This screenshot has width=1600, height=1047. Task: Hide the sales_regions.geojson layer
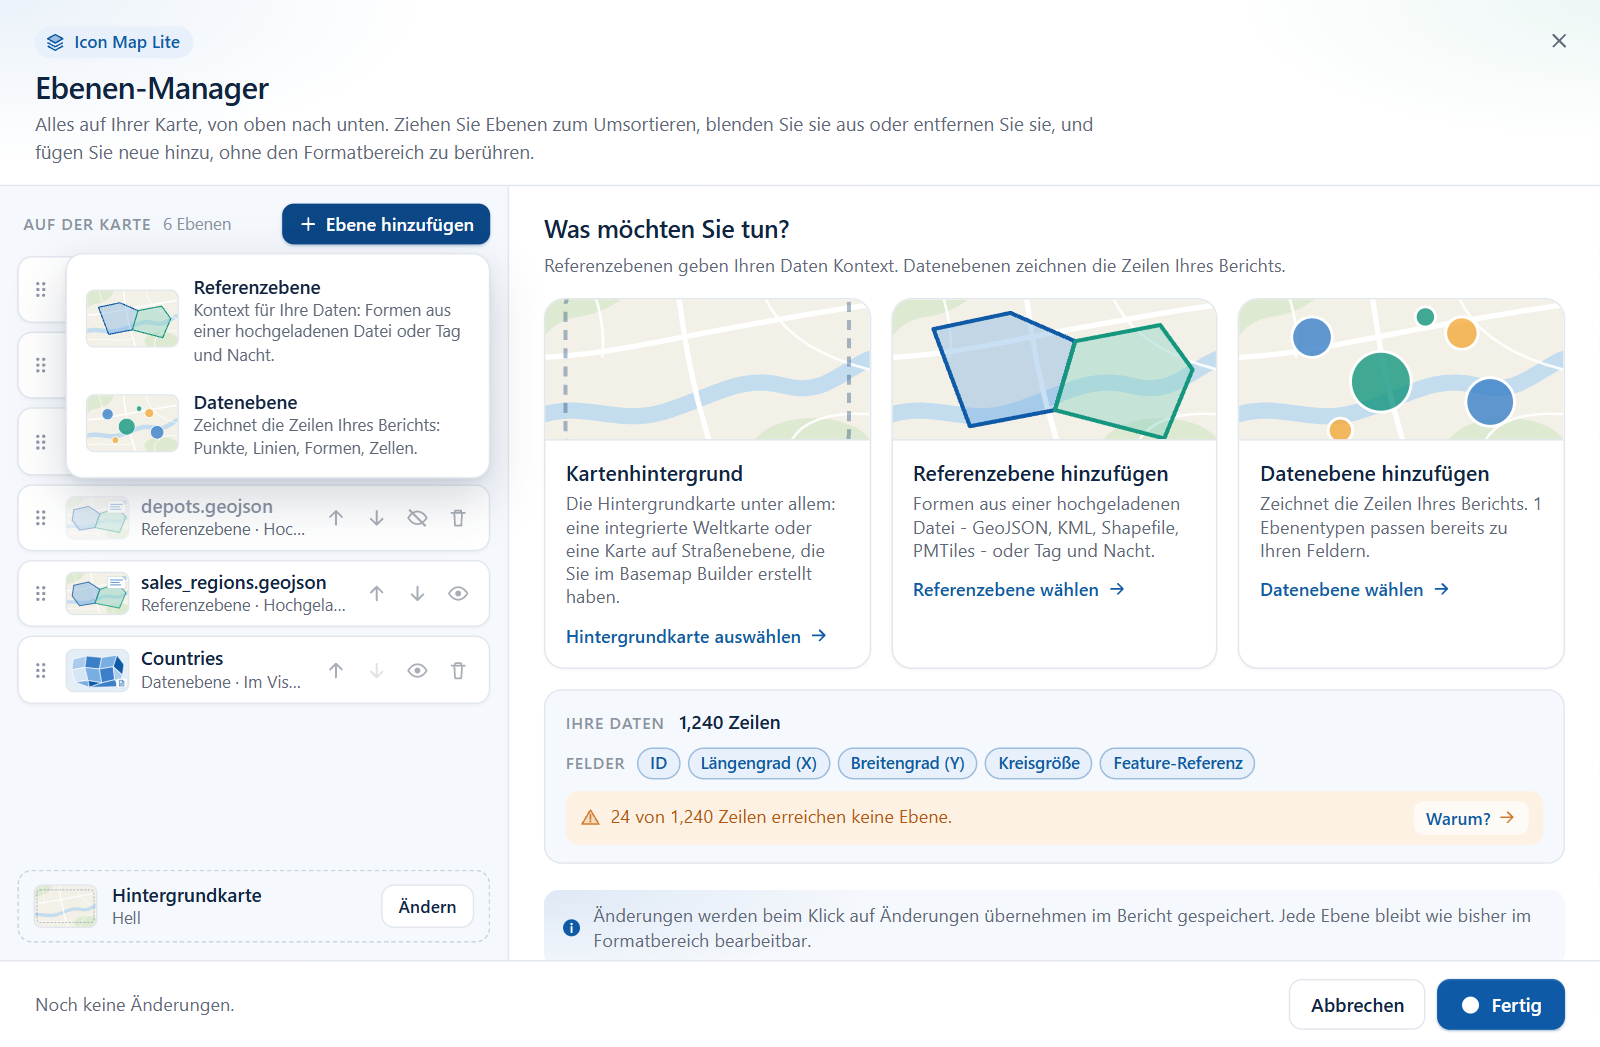click(458, 594)
